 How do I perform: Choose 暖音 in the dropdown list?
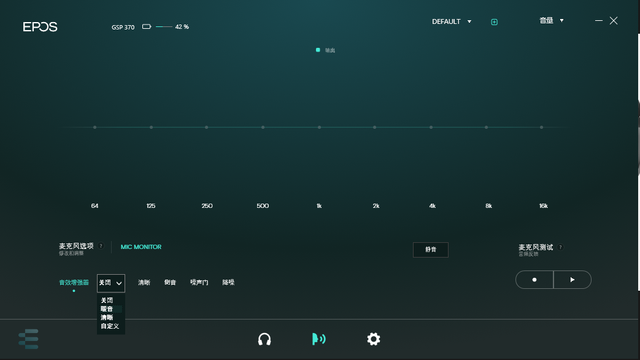click(107, 309)
